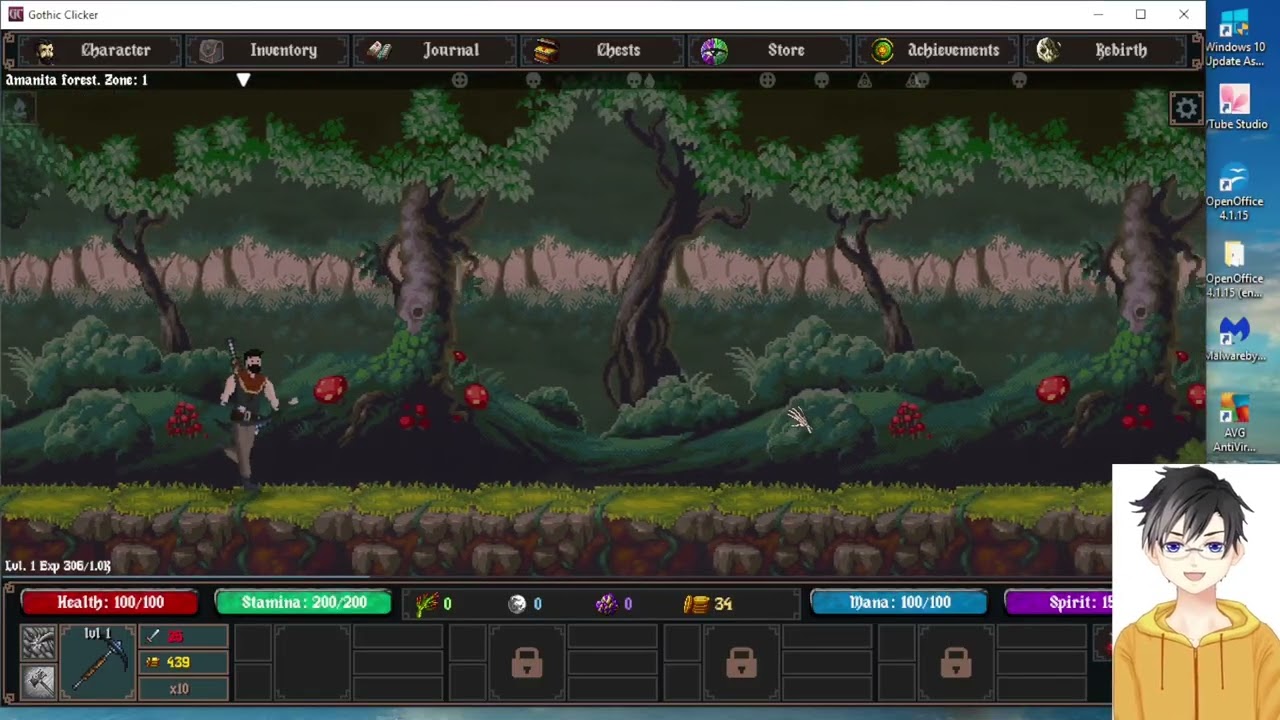Click the "Amanita Forest. Zone: 1" label

pos(77,80)
